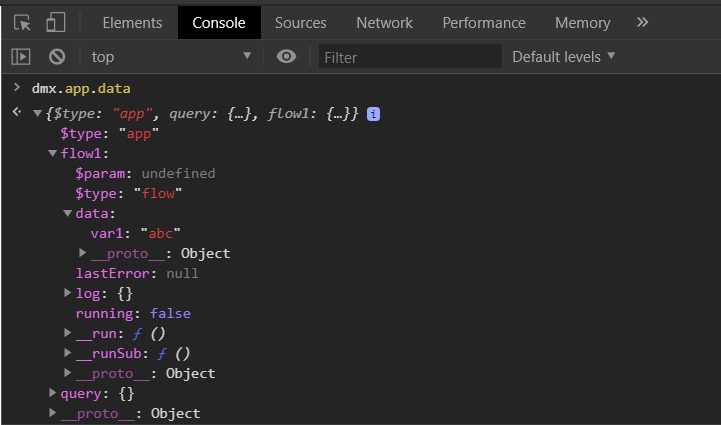Switch to the Elements tab
The height and width of the screenshot is (425, 721).
click(x=132, y=23)
